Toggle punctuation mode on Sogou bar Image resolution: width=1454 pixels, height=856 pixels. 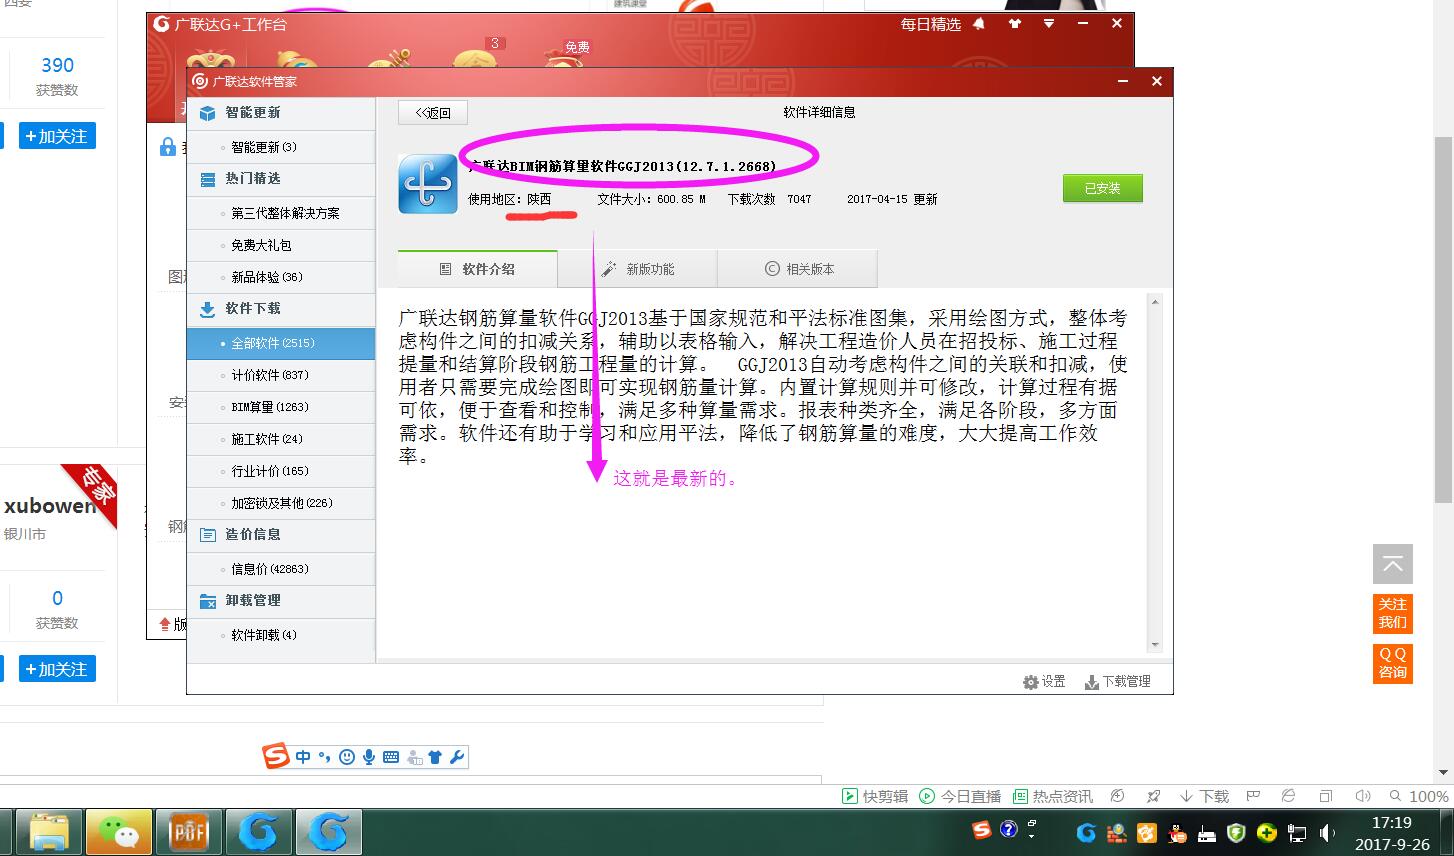point(324,757)
